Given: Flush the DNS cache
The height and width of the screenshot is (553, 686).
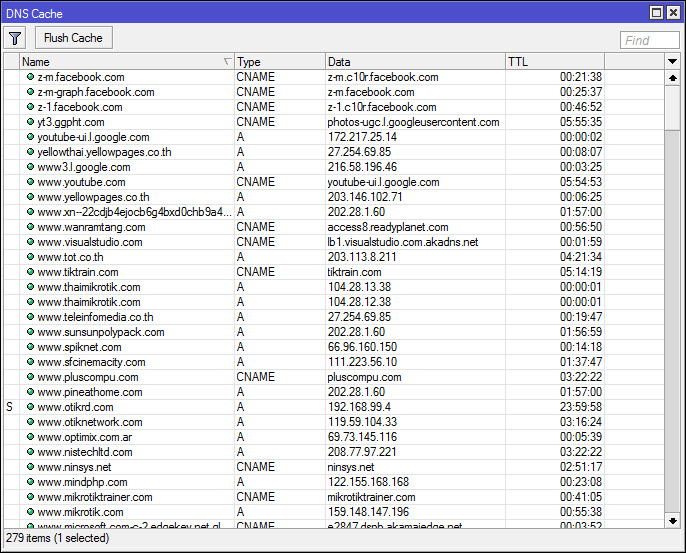Looking at the screenshot, I should (x=74, y=38).
